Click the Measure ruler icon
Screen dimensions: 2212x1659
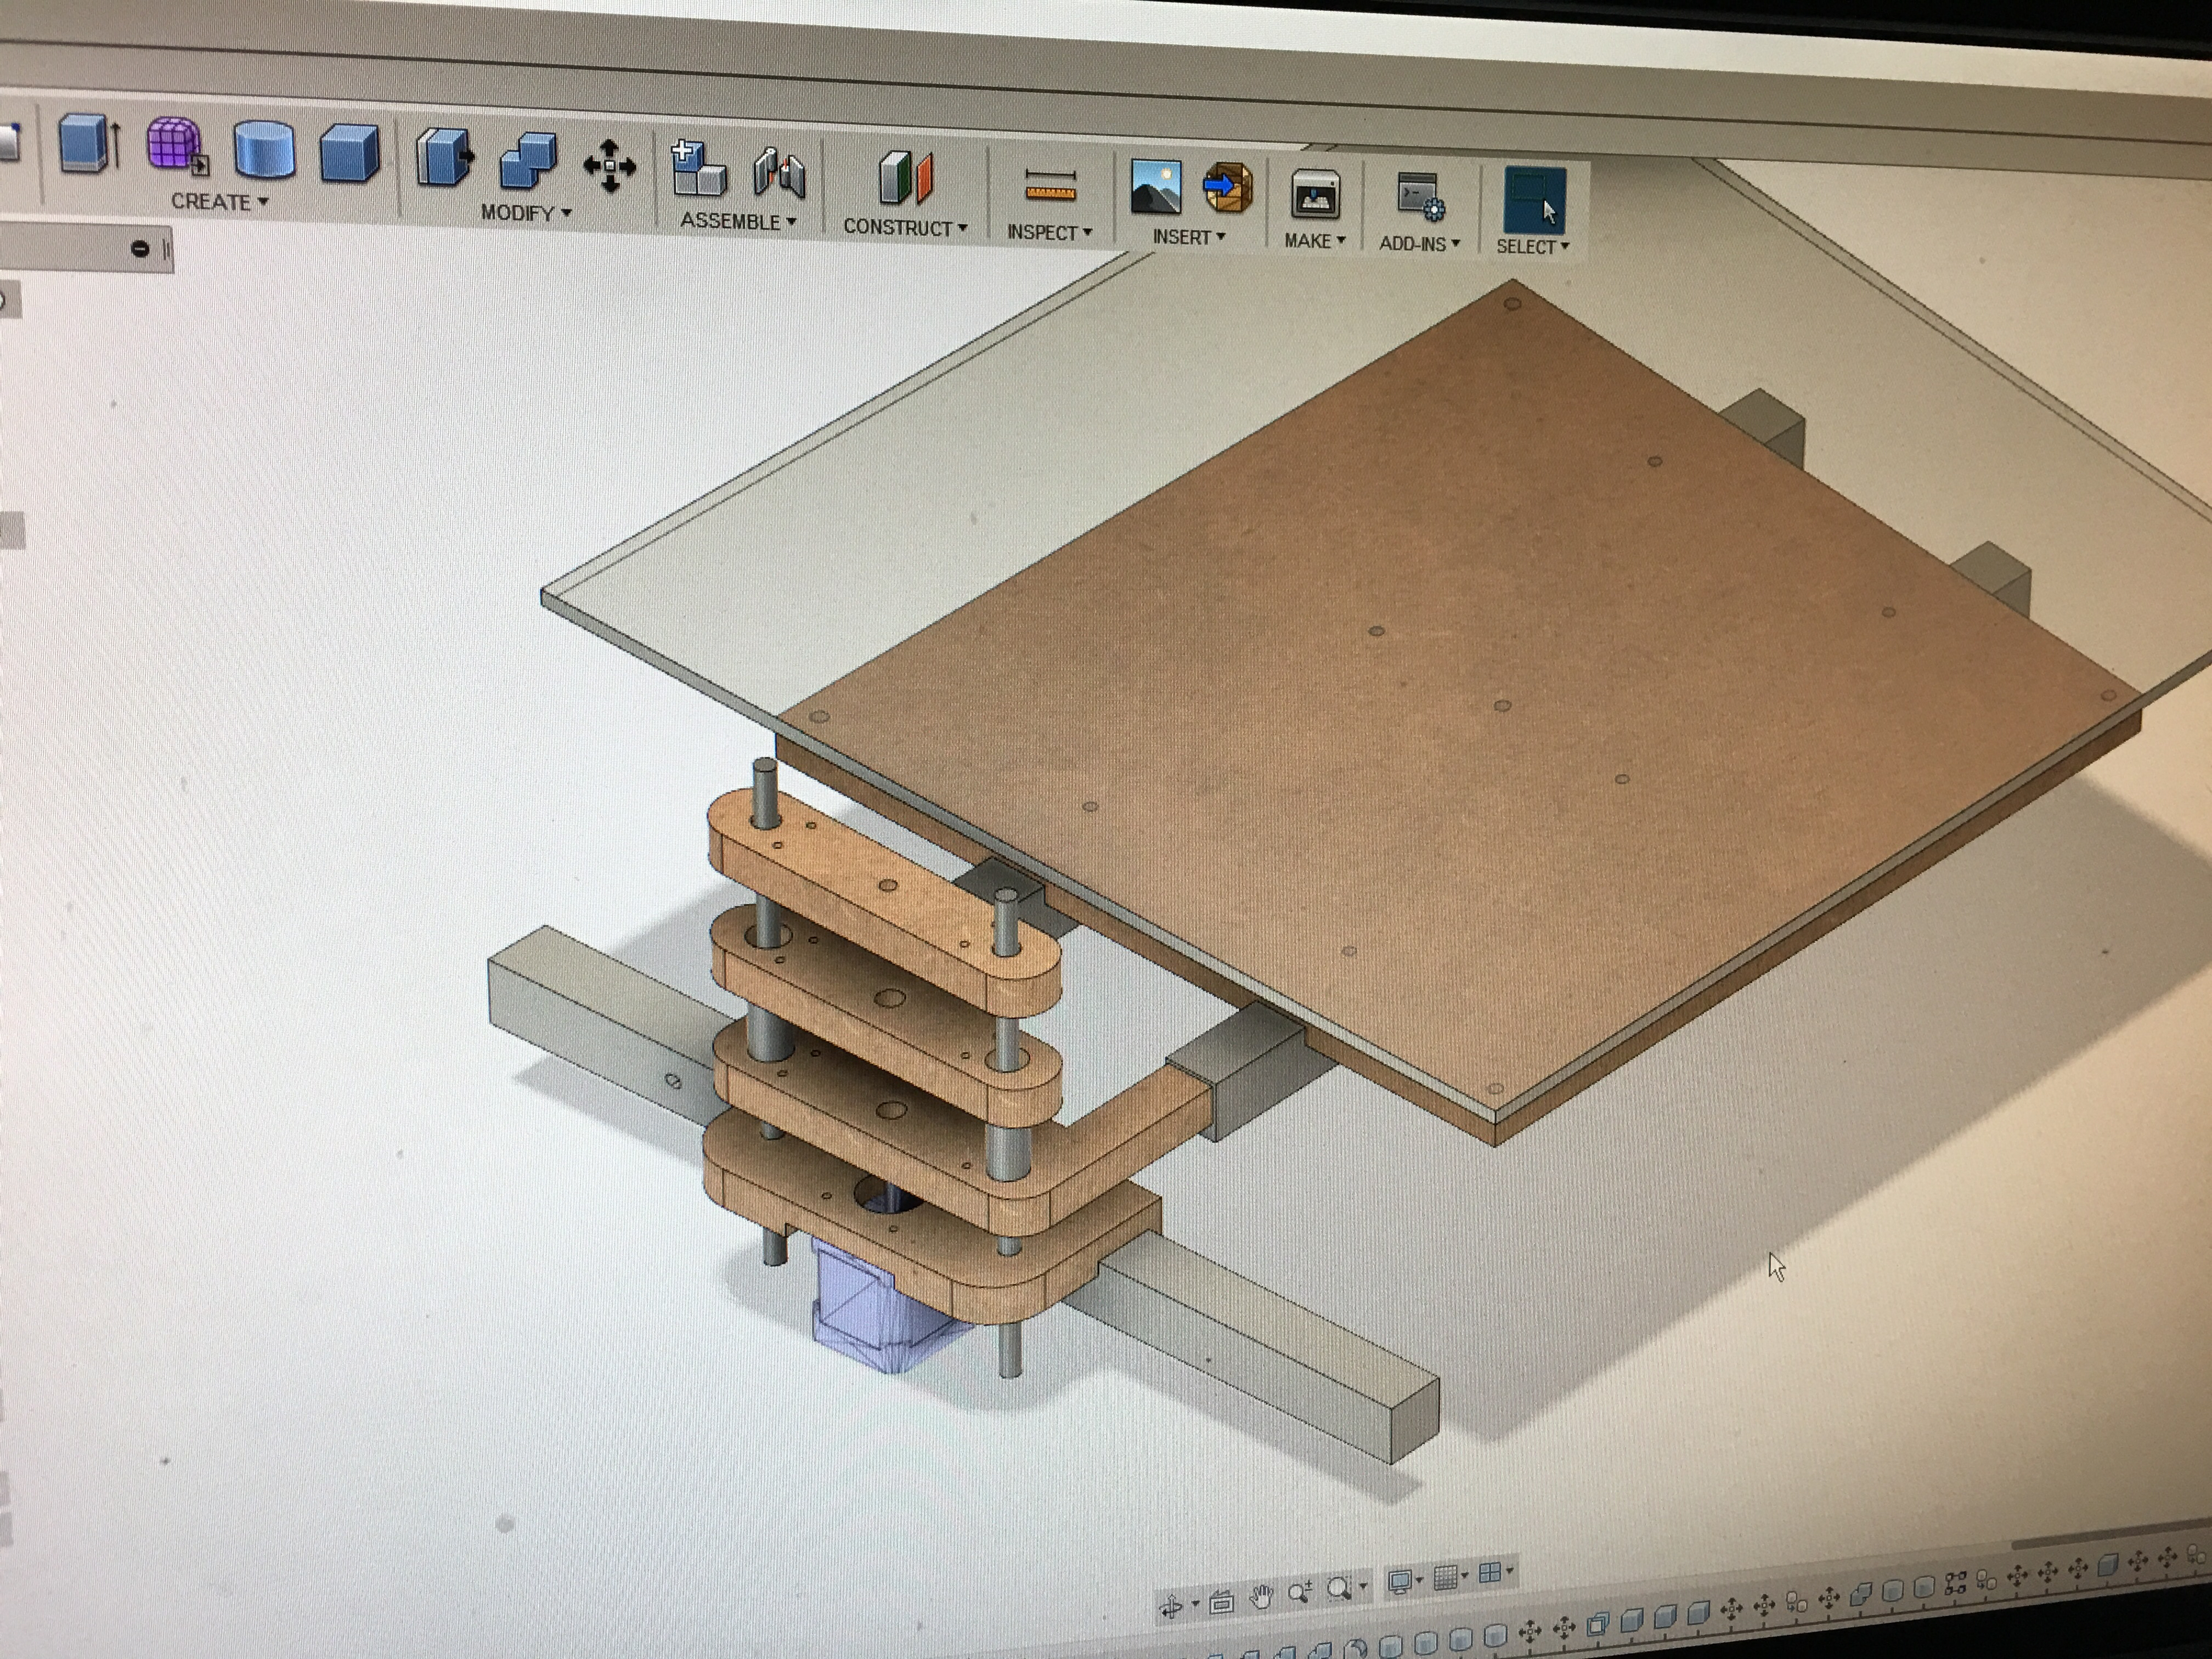click(1050, 186)
